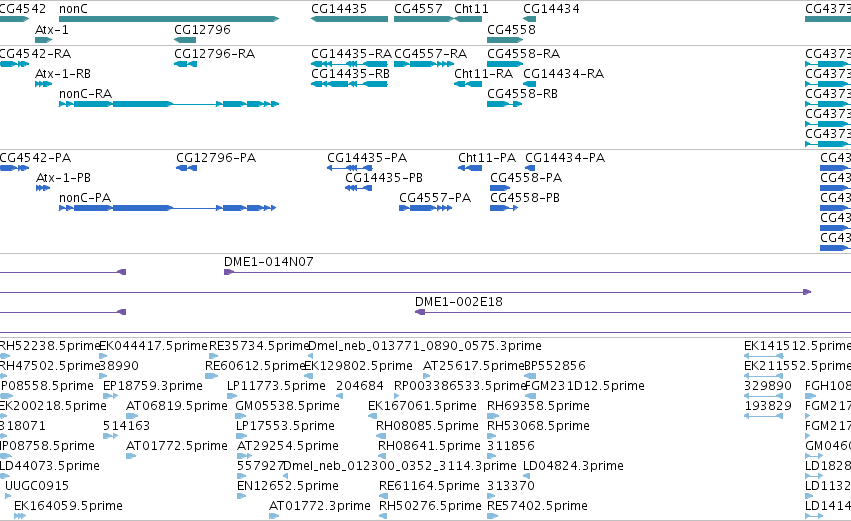Click the RH52238.5prime EST label

pos(50,346)
